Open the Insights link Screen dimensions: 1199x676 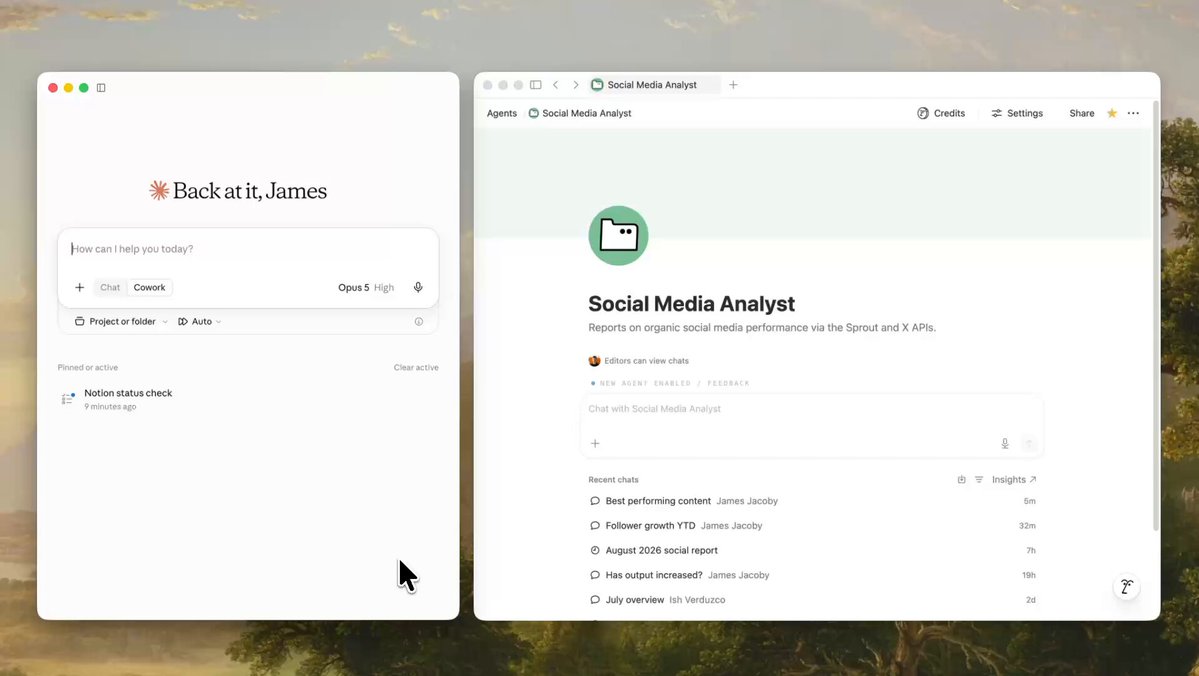click(x=1014, y=479)
